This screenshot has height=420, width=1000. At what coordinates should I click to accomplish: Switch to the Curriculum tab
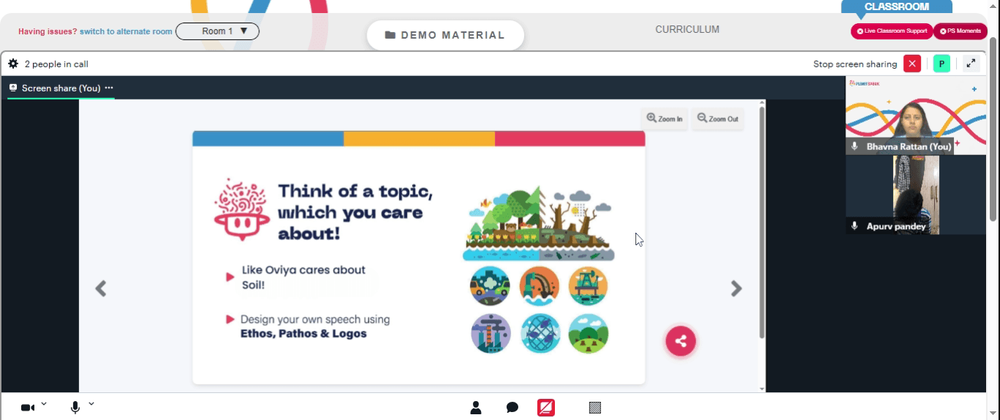click(687, 29)
